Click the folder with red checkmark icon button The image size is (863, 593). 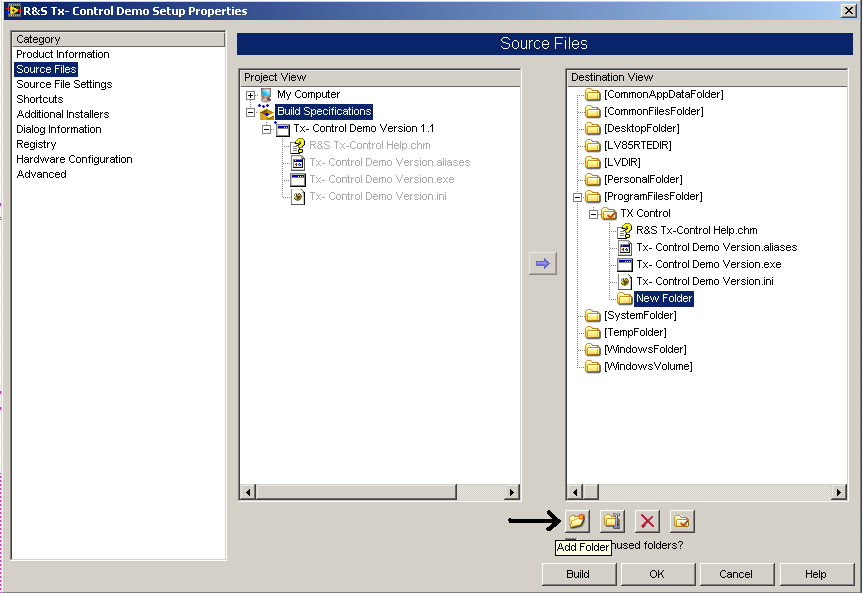[682, 521]
